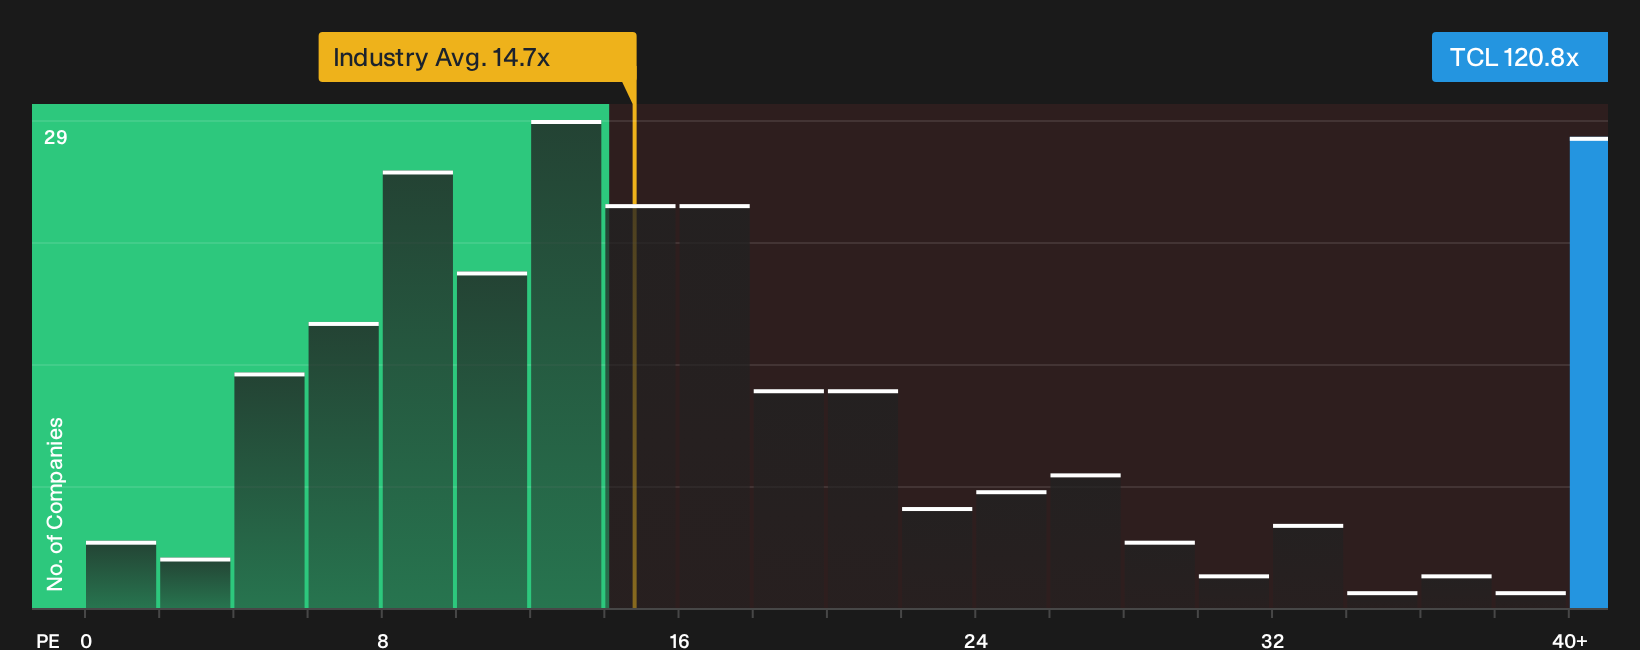Click the 29 value on the y-axis

[56, 137]
